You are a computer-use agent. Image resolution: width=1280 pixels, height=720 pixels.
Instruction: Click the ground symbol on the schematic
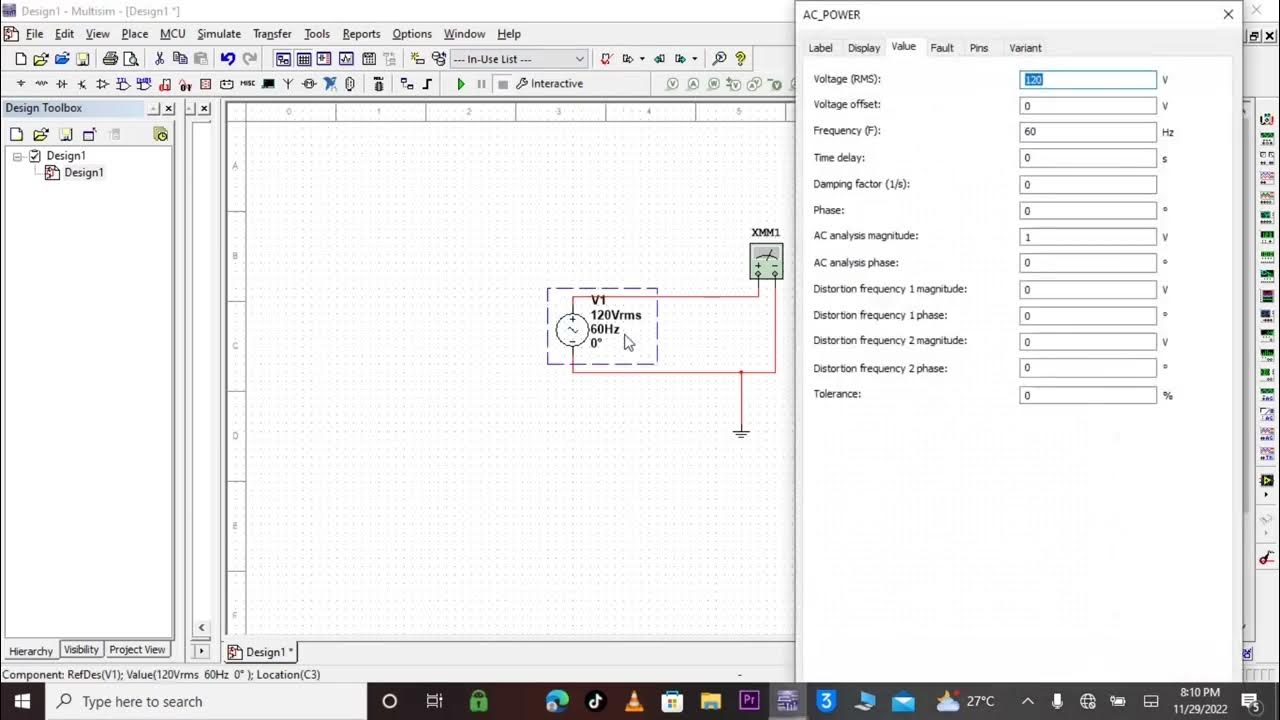tap(741, 432)
